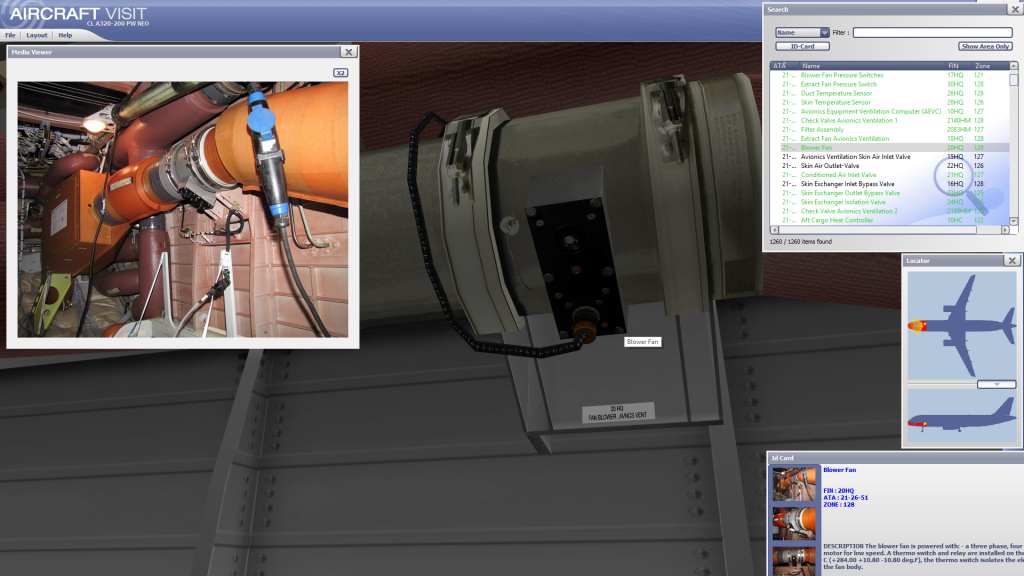Click the Show Area Only button

[x=985, y=46]
